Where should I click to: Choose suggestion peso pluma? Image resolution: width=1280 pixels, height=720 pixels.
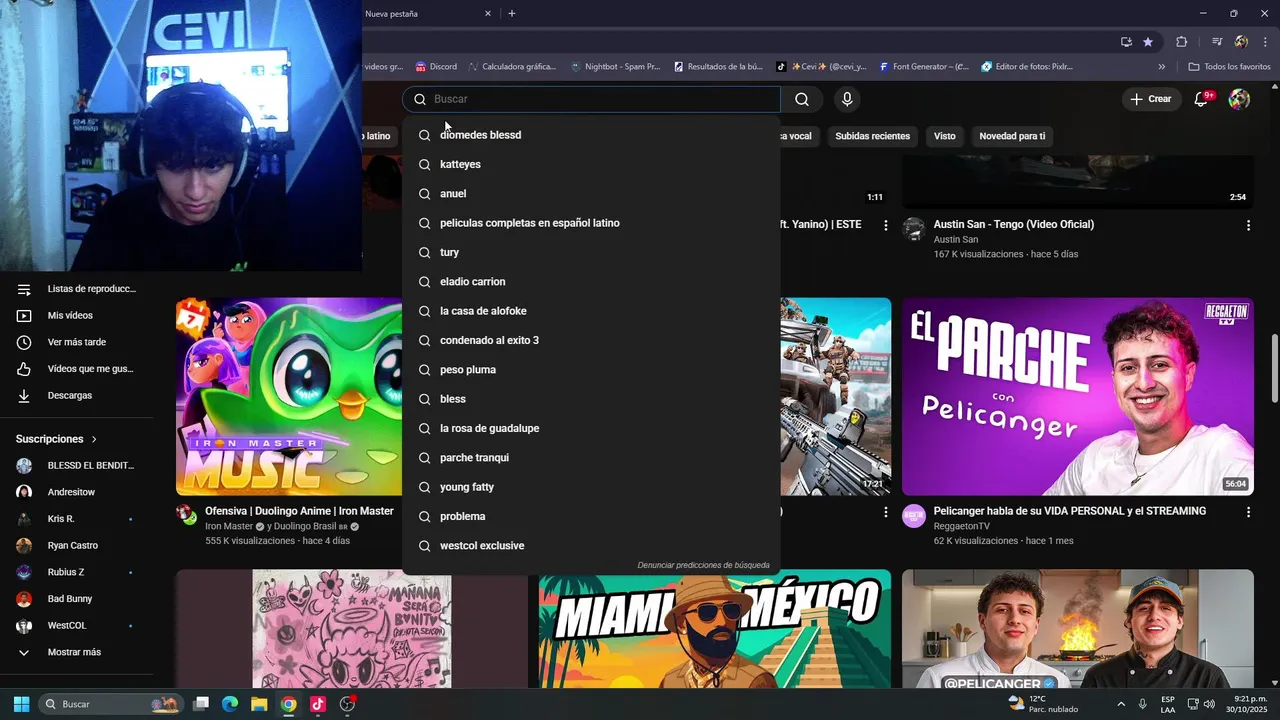(591, 370)
